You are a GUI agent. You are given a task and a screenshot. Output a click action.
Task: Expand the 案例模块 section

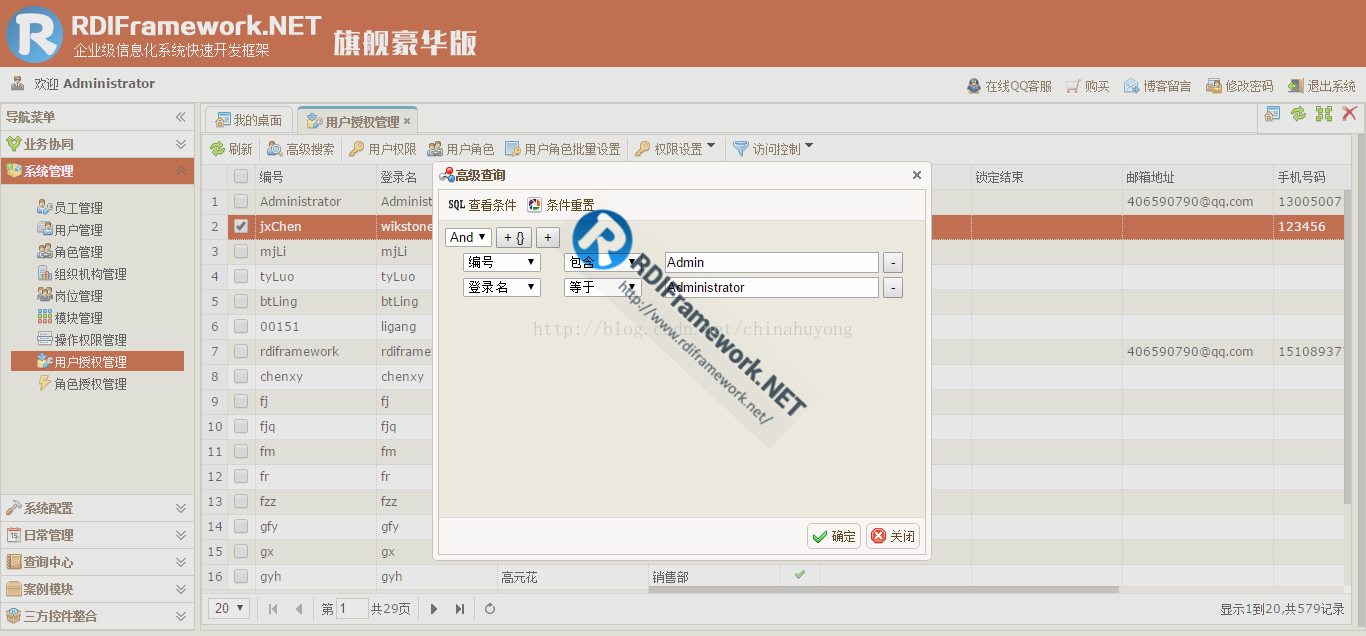(97, 589)
